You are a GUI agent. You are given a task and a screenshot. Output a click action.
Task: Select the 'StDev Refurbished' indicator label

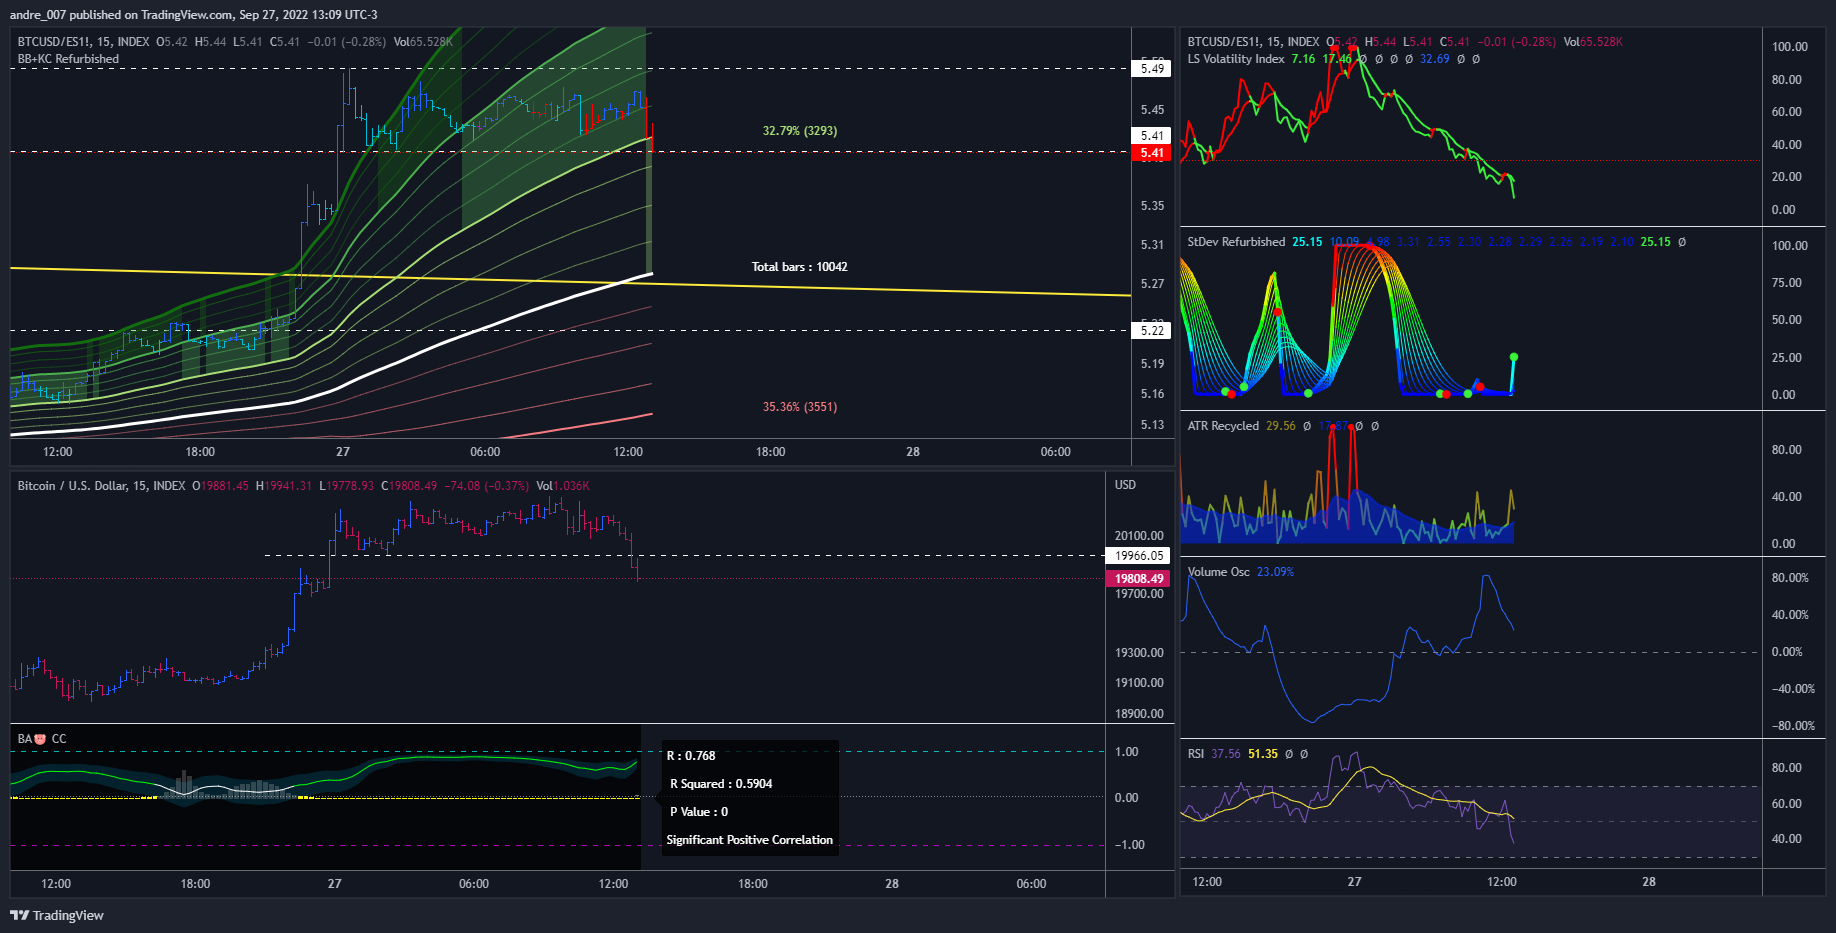(x=1236, y=242)
